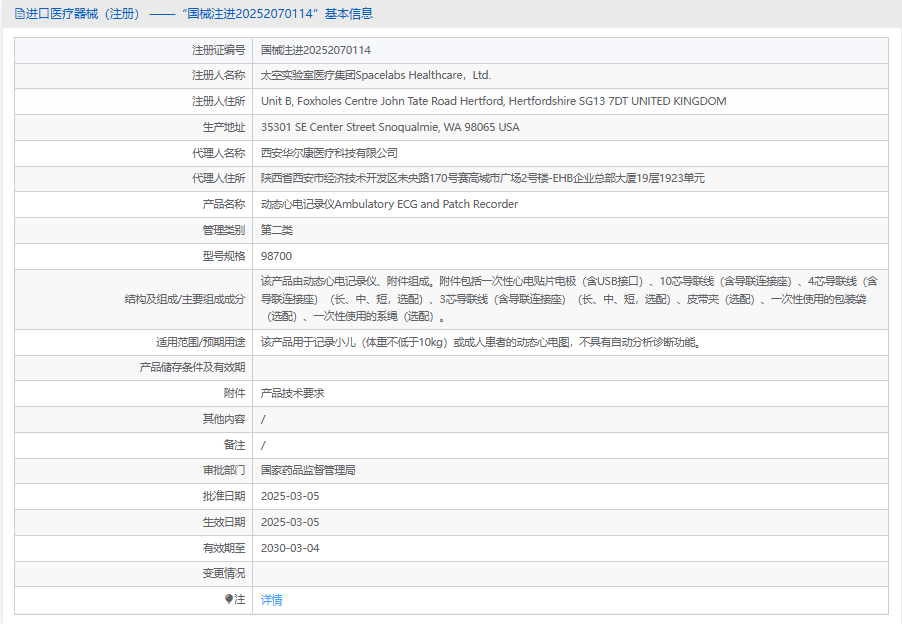Viewport: 902px width, 624px height.
Task: Click the Snoqualmie production address value
Action: point(390,127)
